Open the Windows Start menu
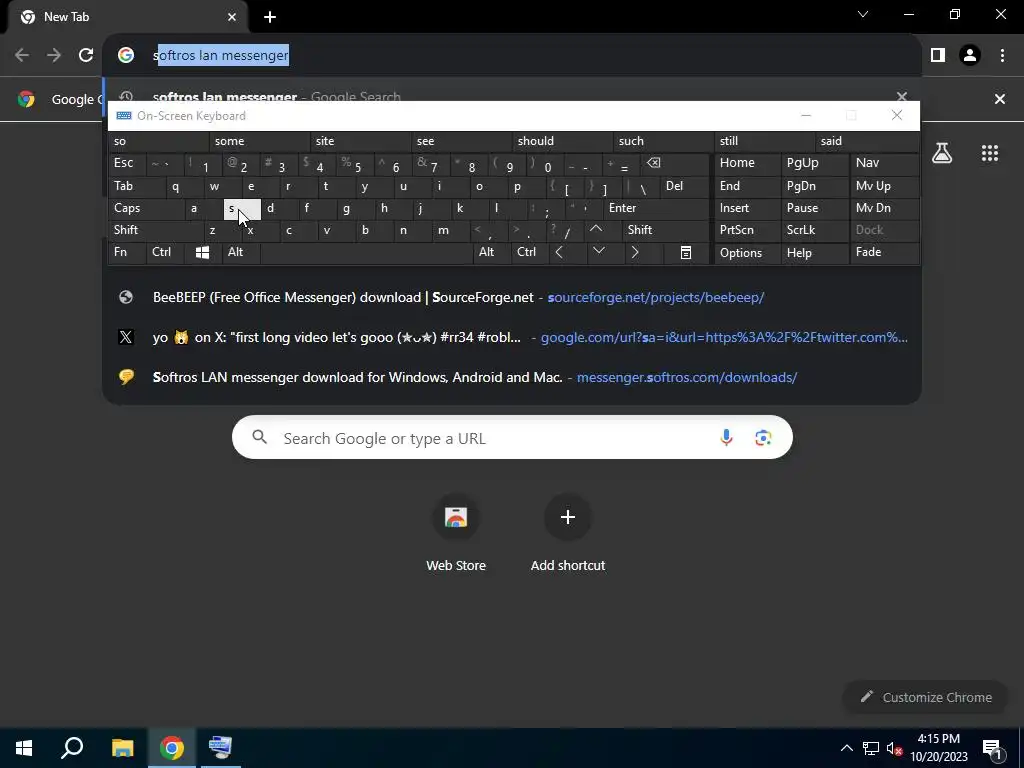The height and width of the screenshot is (768, 1024). (x=24, y=748)
